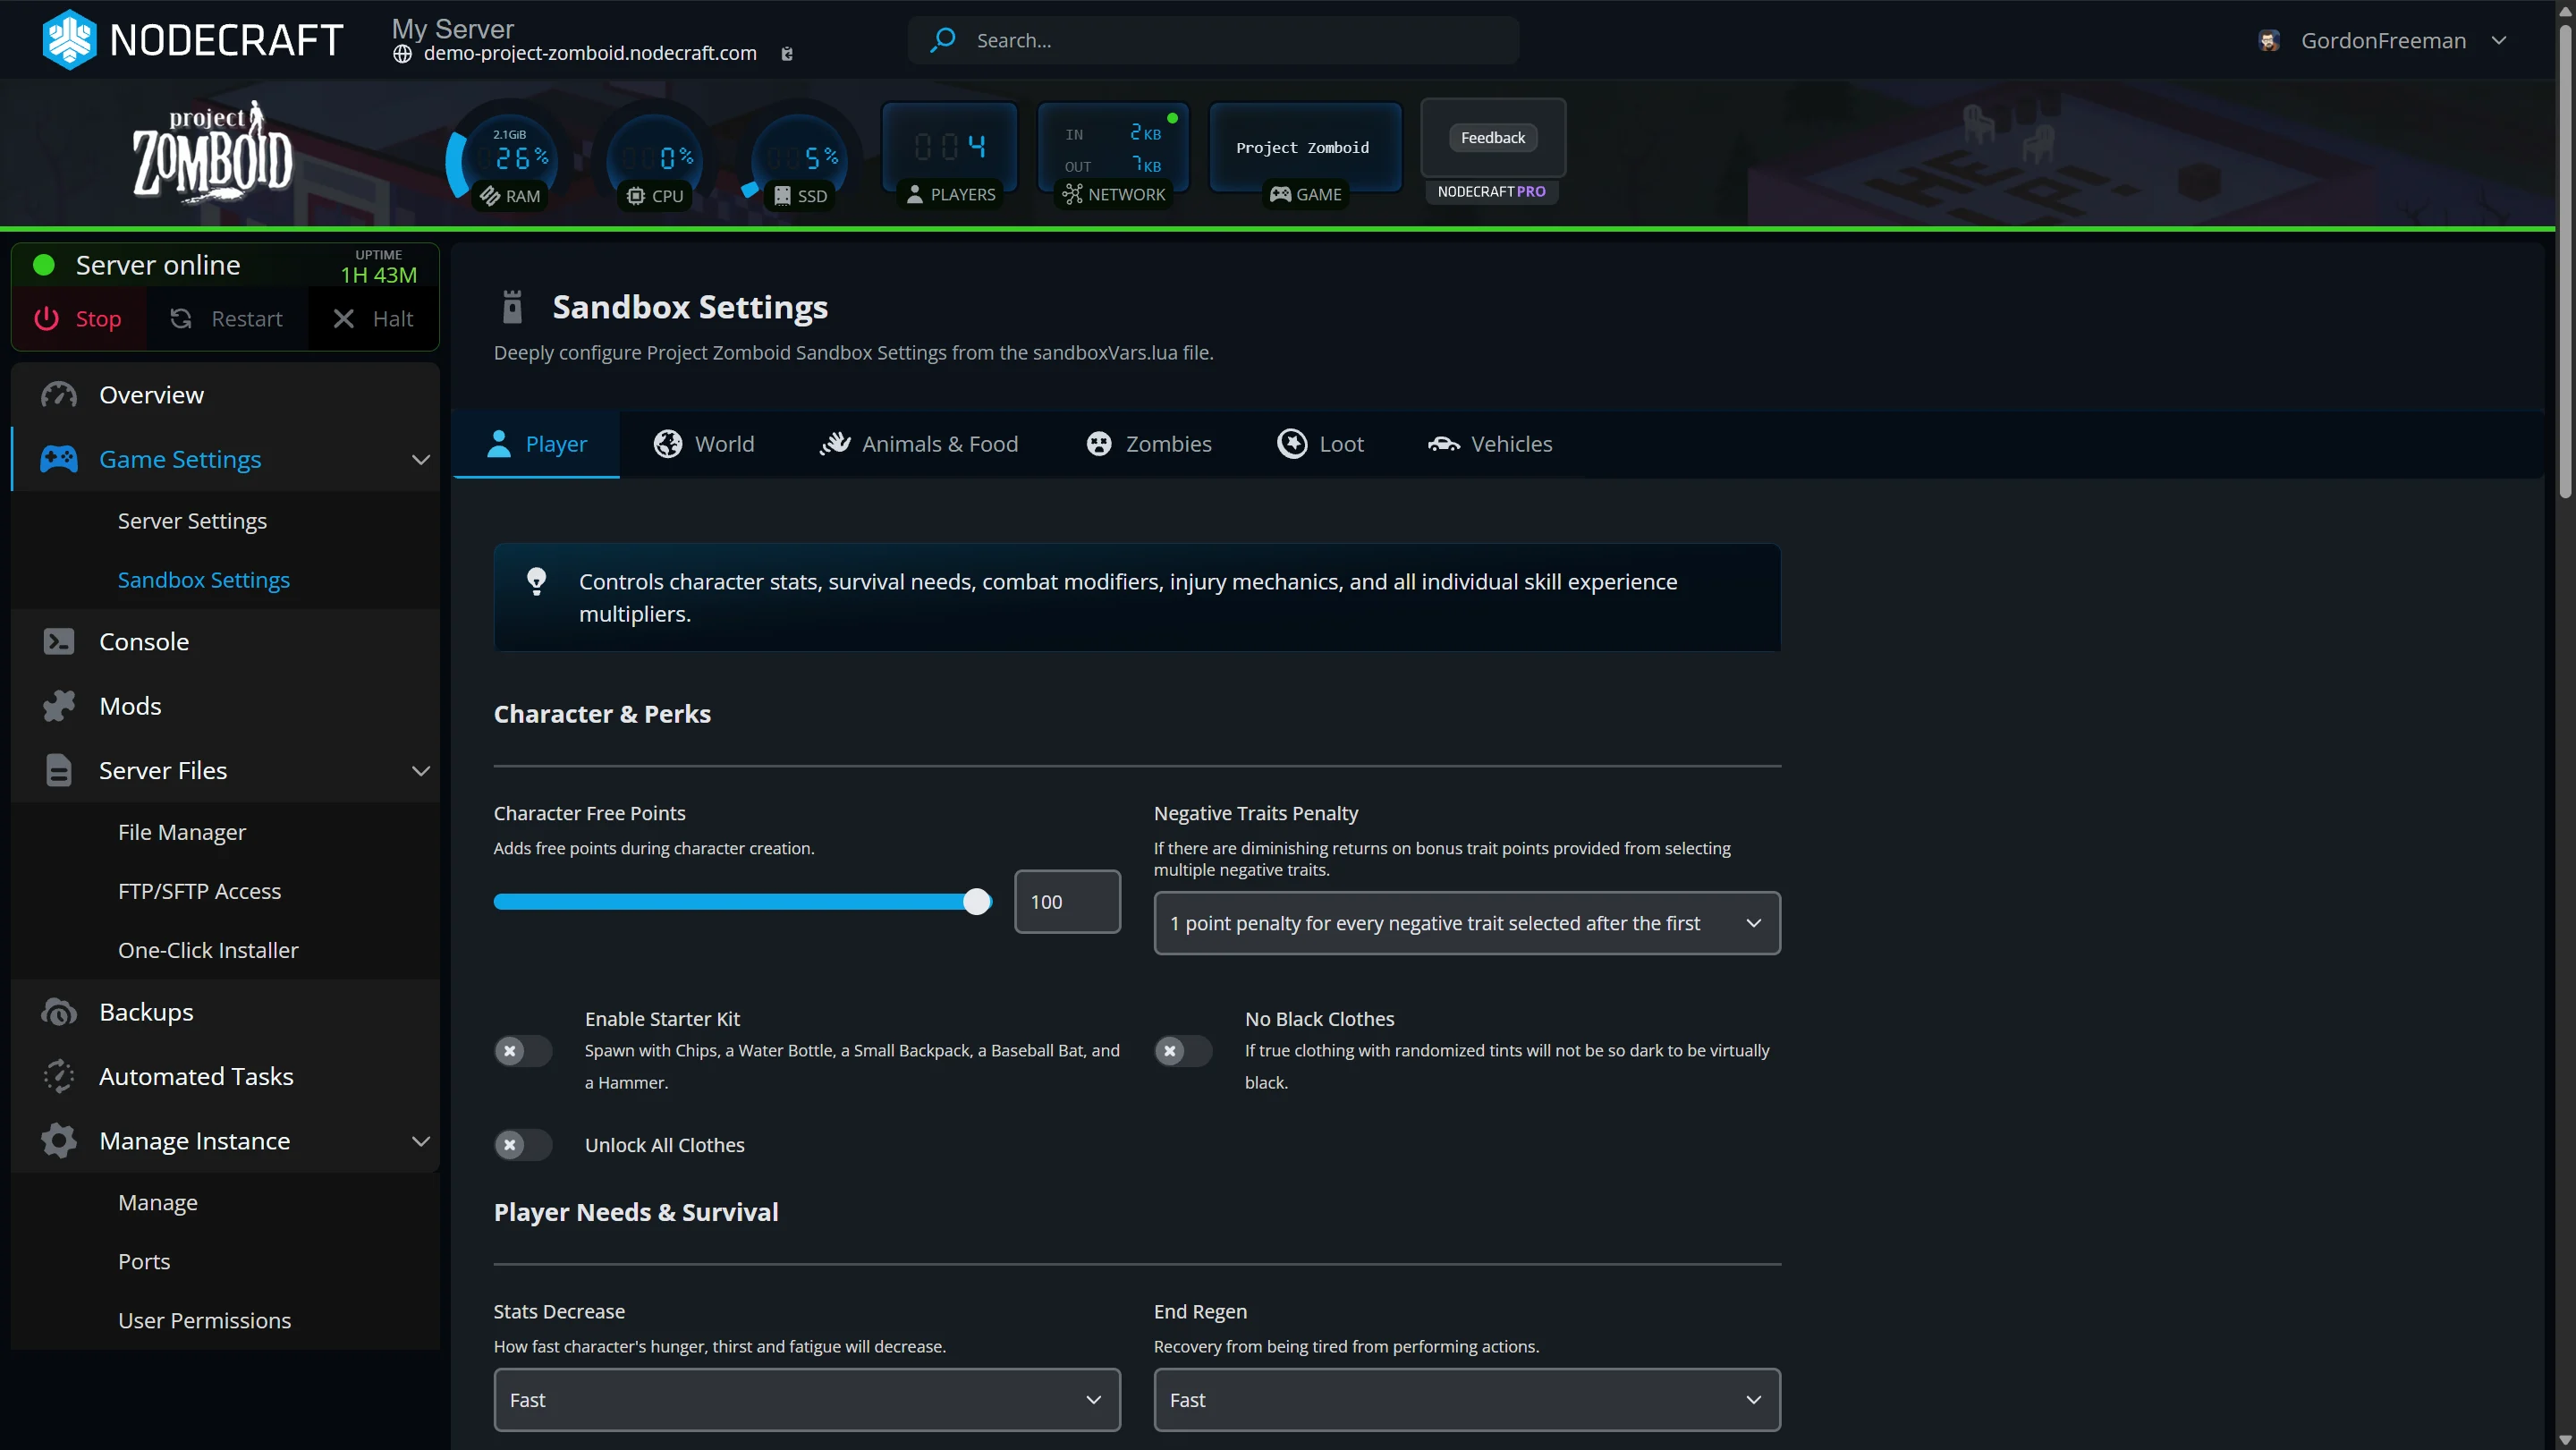The height and width of the screenshot is (1450, 2576).
Task: Click the Nodecraft logo icon
Action: (69, 40)
